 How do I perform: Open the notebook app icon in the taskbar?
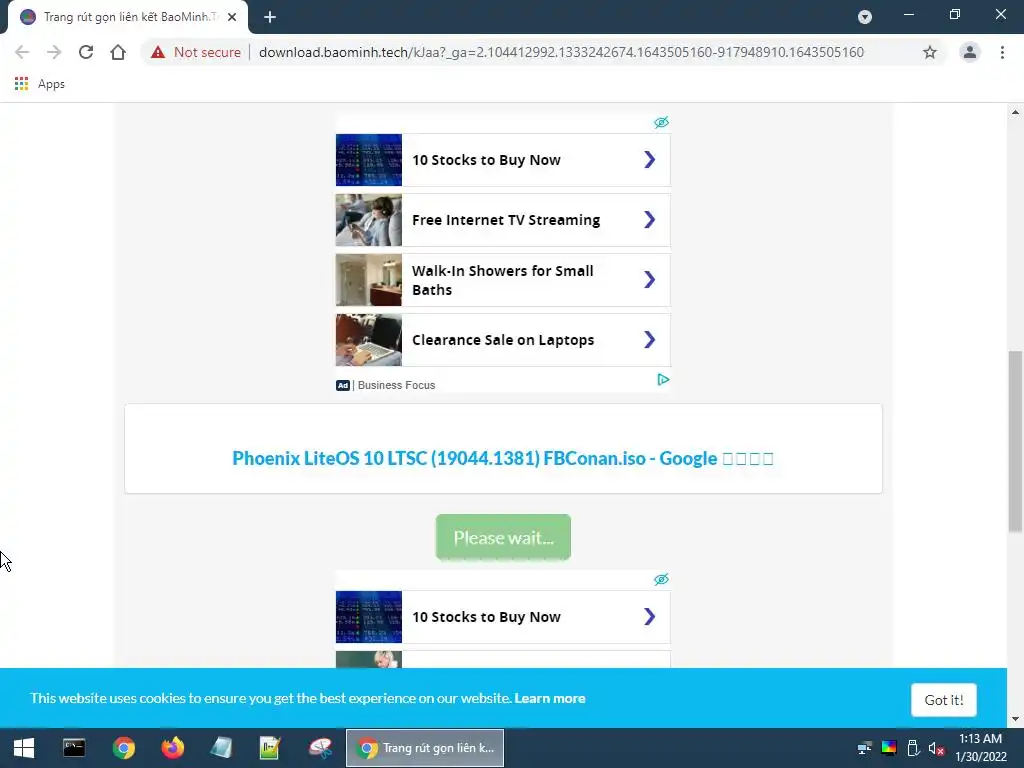coord(222,748)
